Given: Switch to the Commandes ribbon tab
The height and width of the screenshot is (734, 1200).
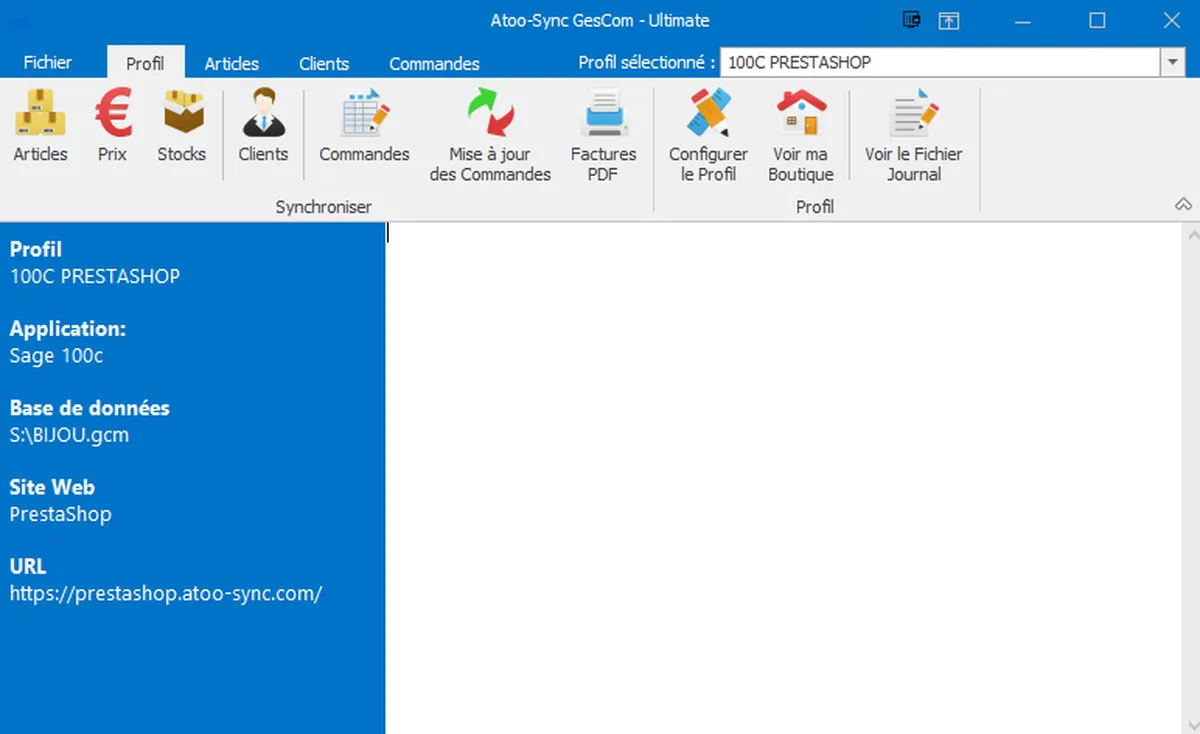Looking at the screenshot, I should [x=434, y=63].
